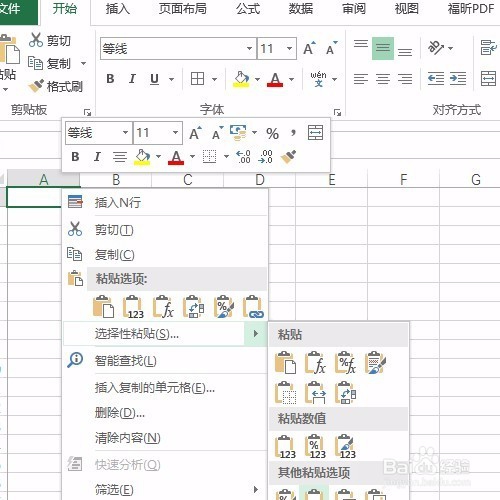
Task: Choose 选择性粘贴(S) from context menu
Action: [165, 333]
